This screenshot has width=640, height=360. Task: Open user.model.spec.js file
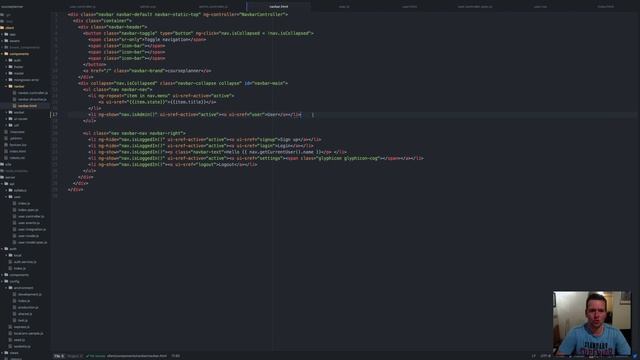(32, 242)
